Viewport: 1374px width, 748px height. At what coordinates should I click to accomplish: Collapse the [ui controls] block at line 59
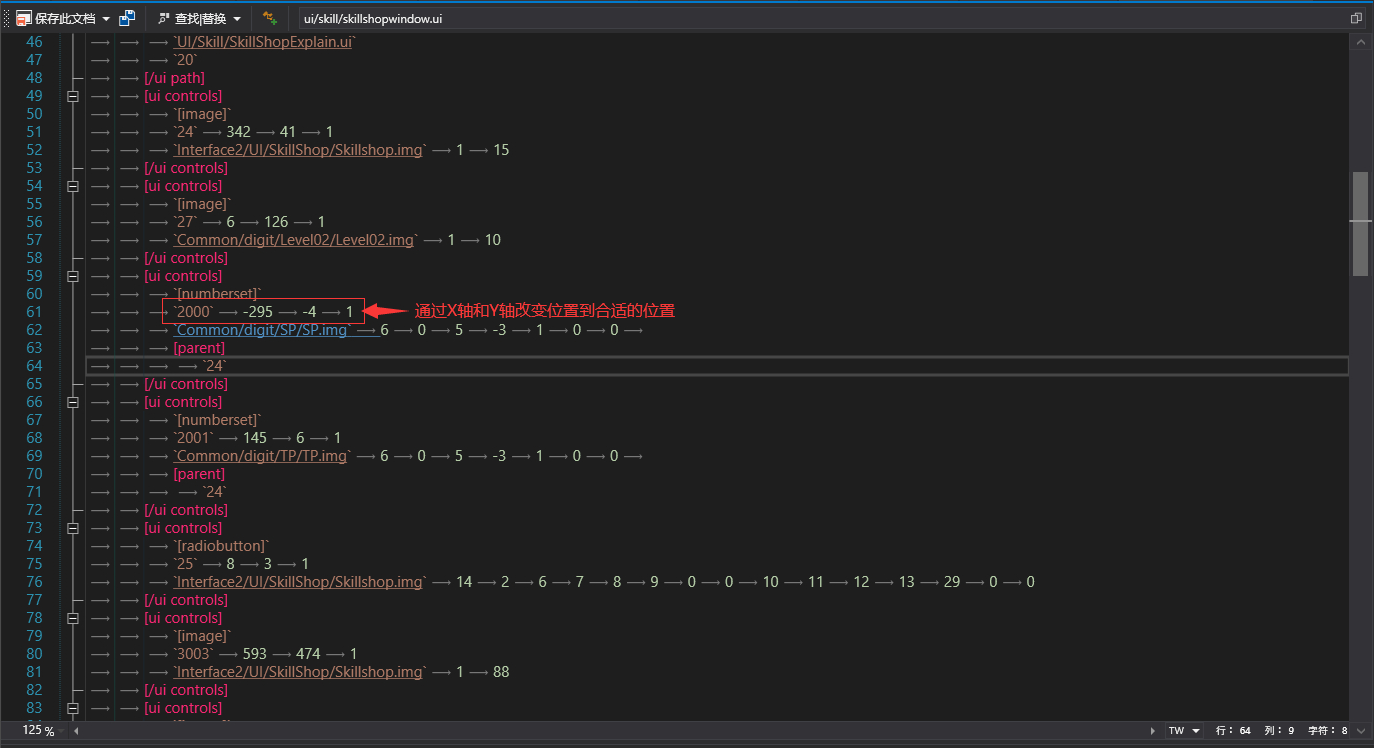click(72, 276)
